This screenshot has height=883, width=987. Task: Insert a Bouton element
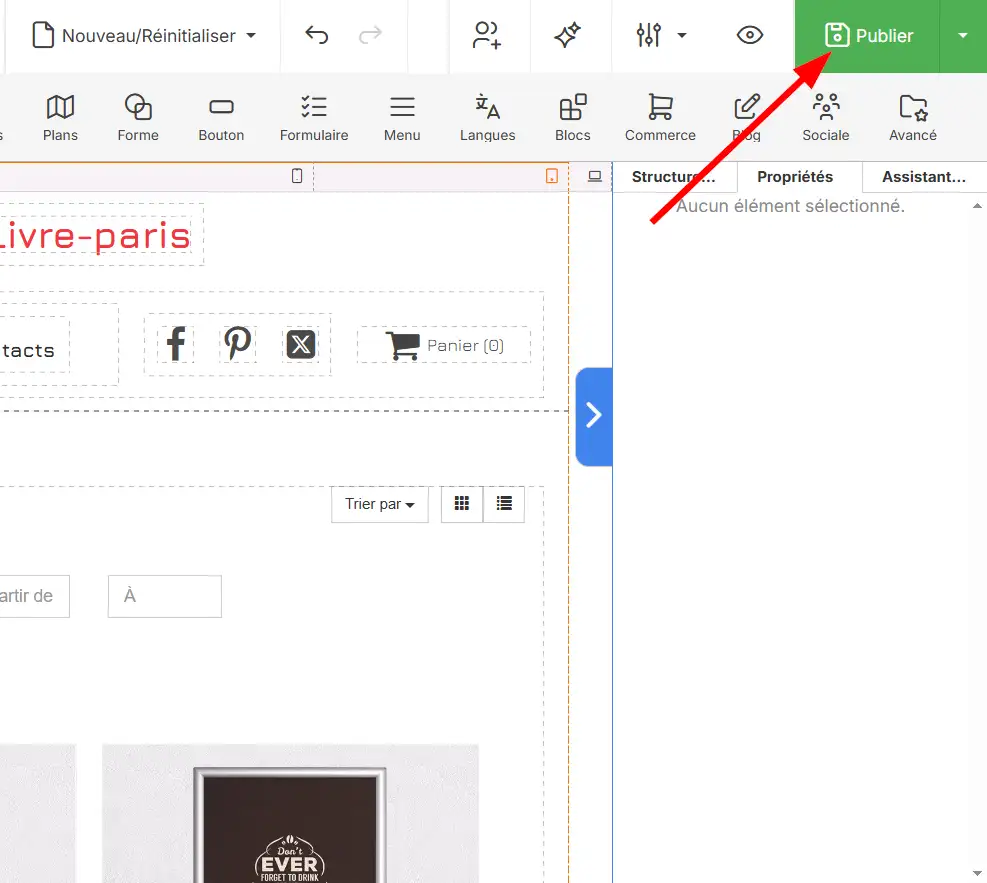pyautogui.click(x=221, y=118)
